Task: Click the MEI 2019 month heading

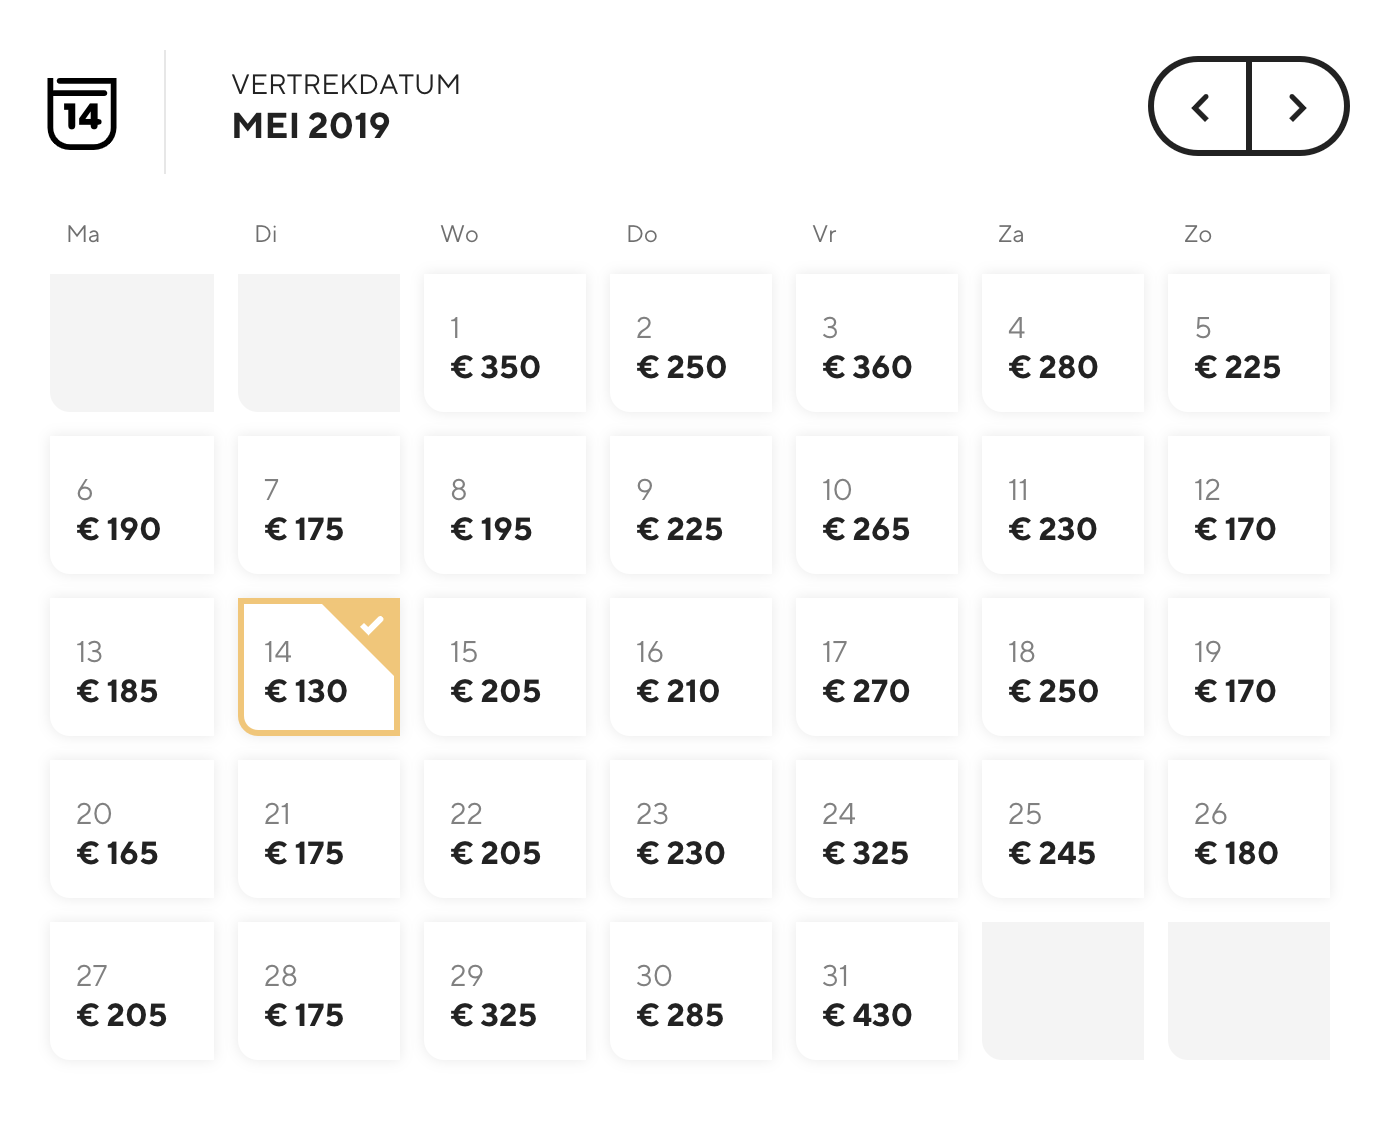Action: tap(311, 126)
